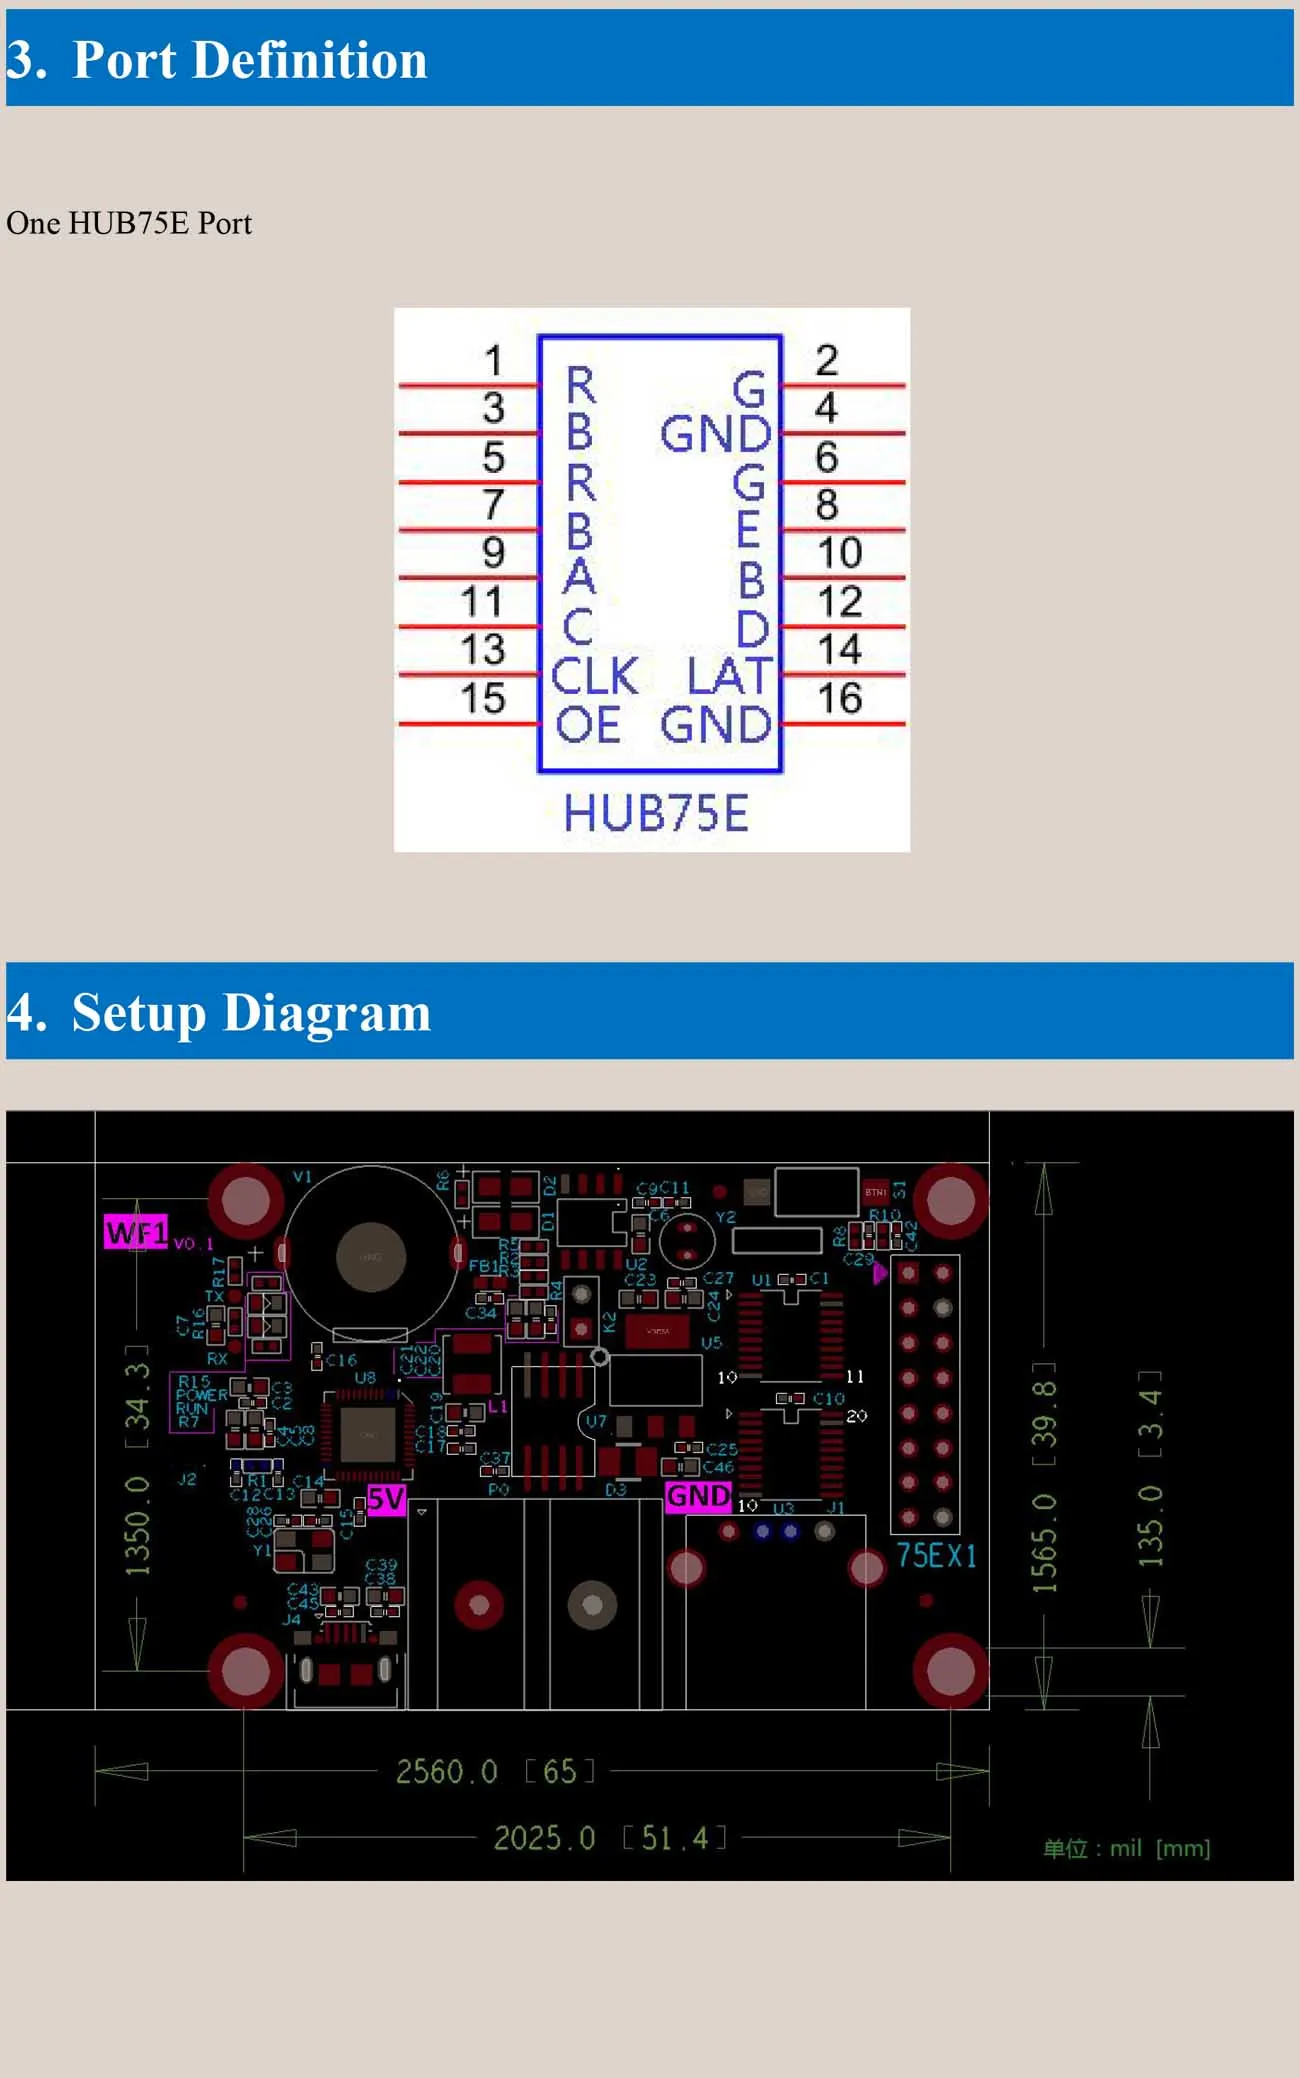Image resolution: width=1300 pixels, height=2078 pixels.
Task: Click the OE pin label in pinout
Action: 588,725
